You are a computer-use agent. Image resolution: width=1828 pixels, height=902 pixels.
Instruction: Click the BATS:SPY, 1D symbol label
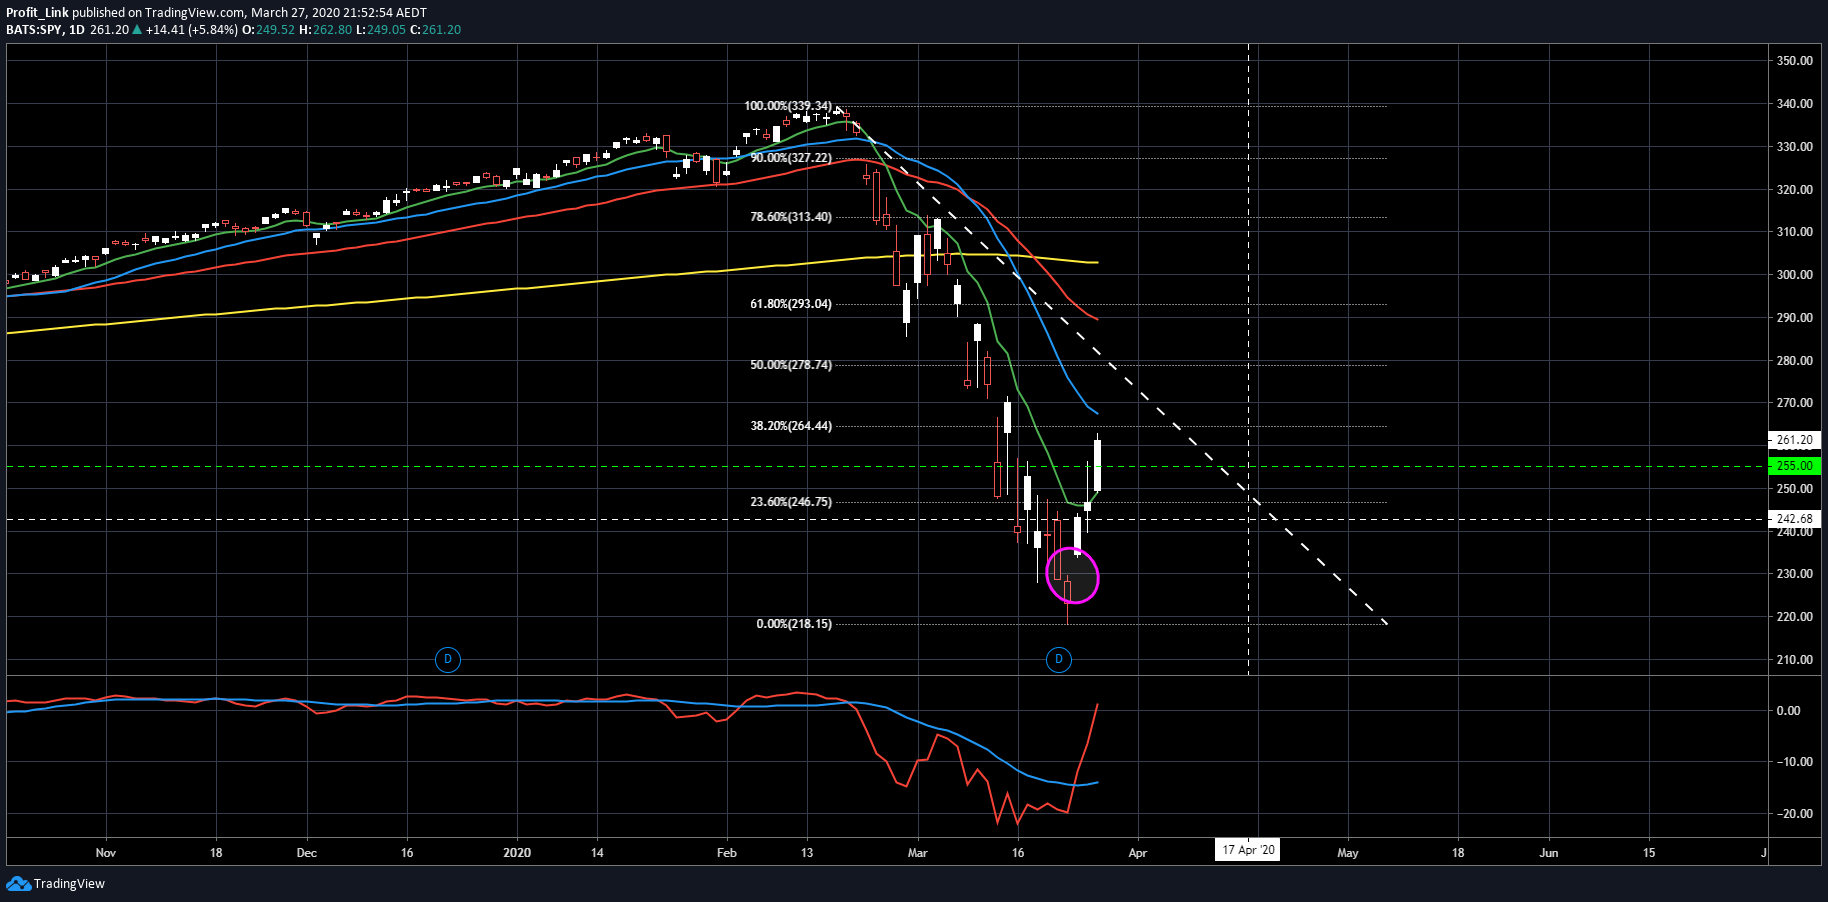45,30
